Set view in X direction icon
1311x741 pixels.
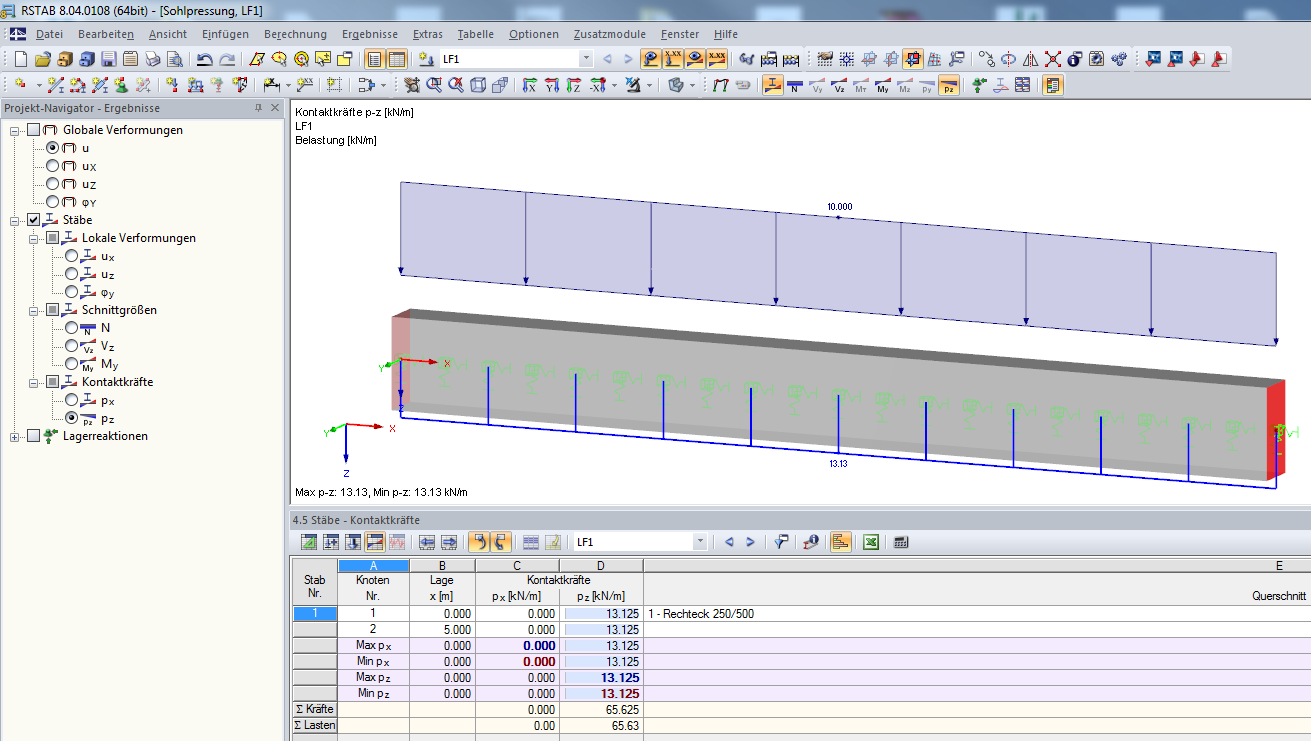tap(530, 86)
